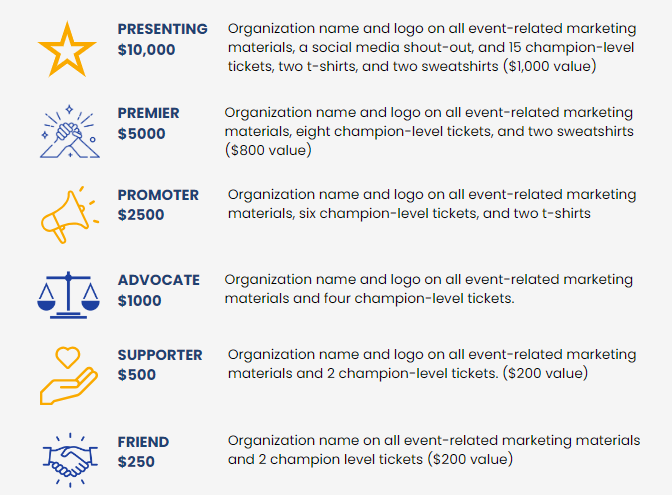Viewport: 672px width, 495px height.
Task: Select the FRIEND tier heading
Action: click(143, 442)
